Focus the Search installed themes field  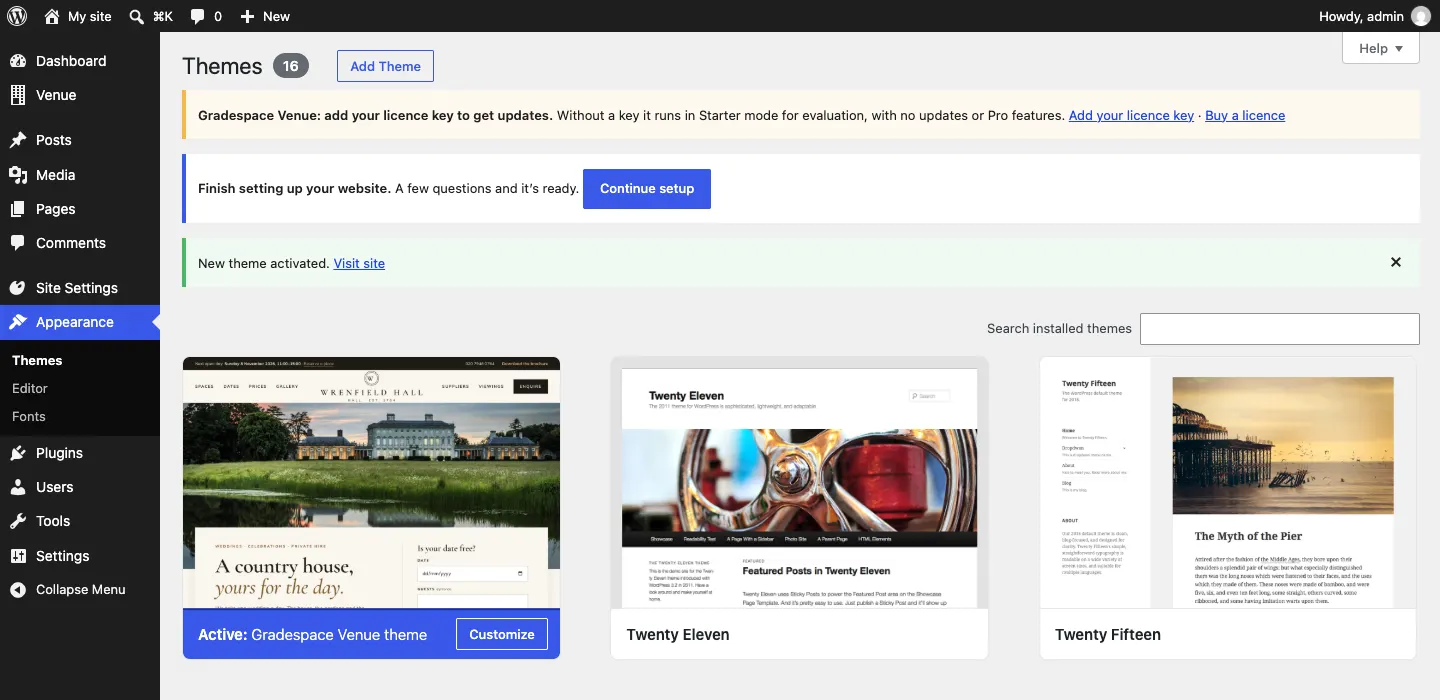point(1280,329)
